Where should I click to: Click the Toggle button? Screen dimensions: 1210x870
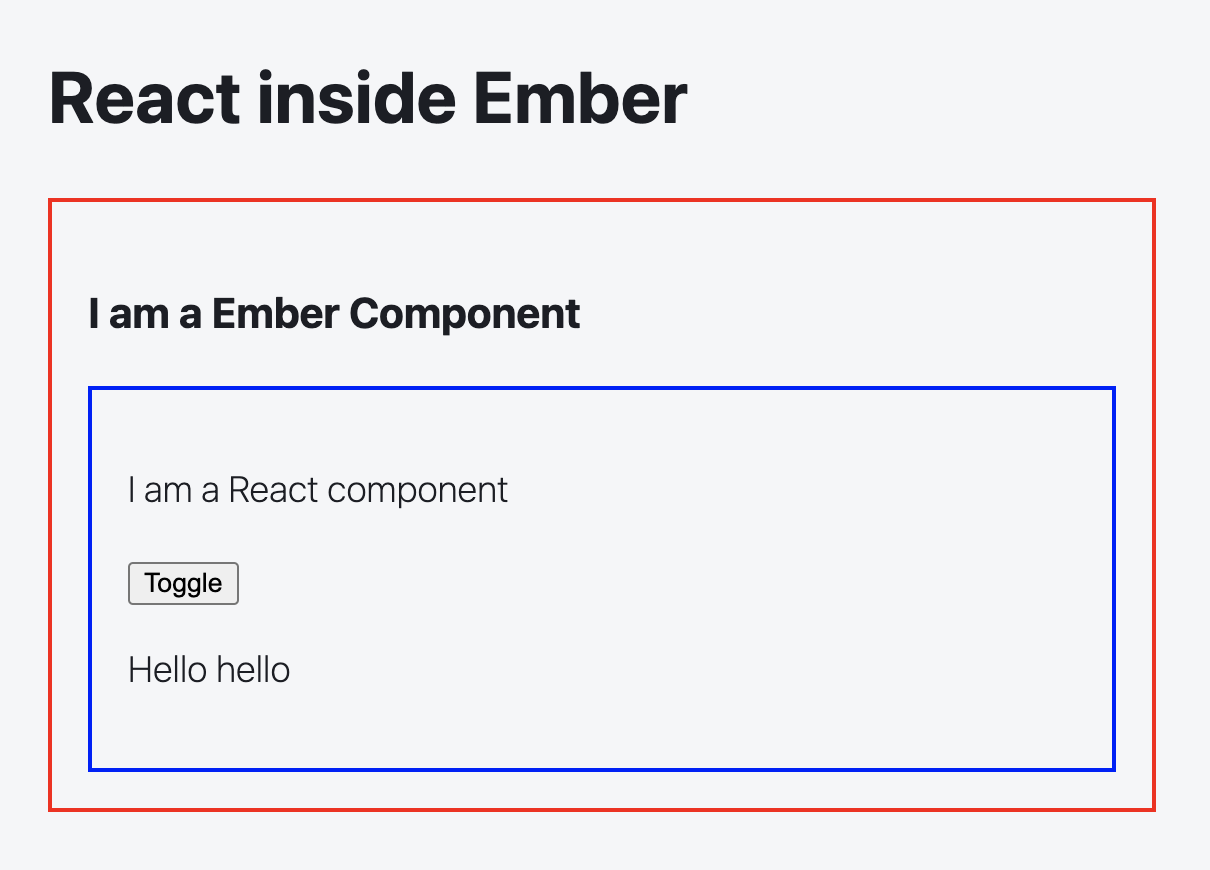pyautogui.click(x=183, y=583)
